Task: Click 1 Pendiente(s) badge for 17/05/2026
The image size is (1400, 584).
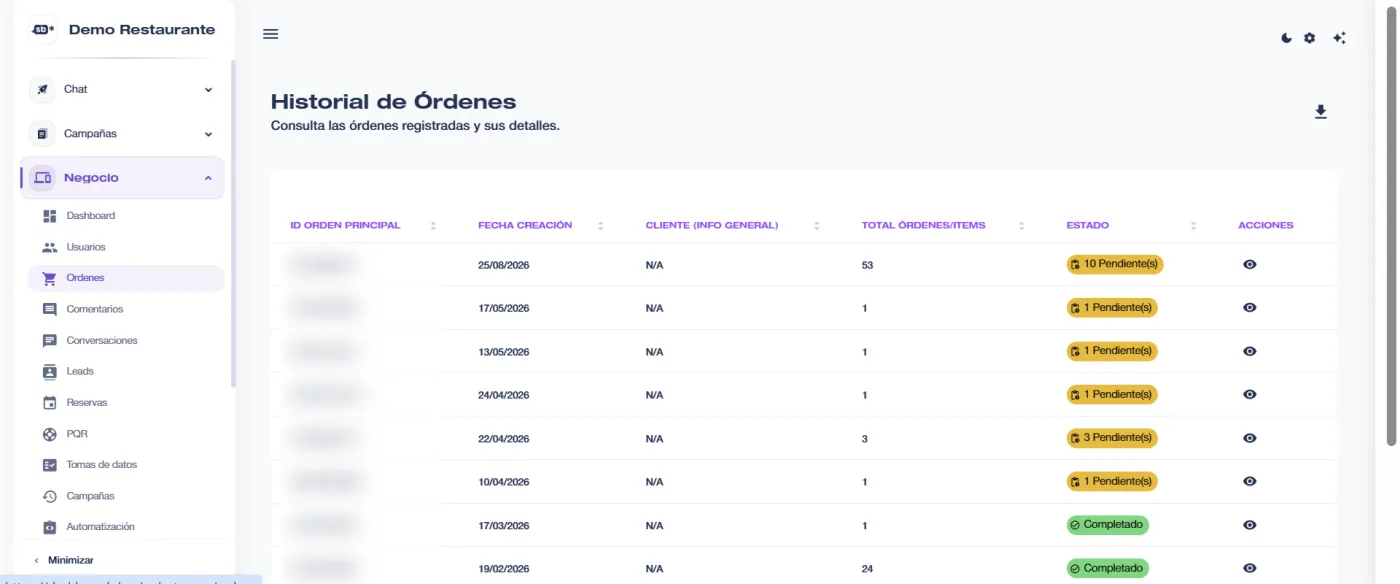Action: 1112,308
